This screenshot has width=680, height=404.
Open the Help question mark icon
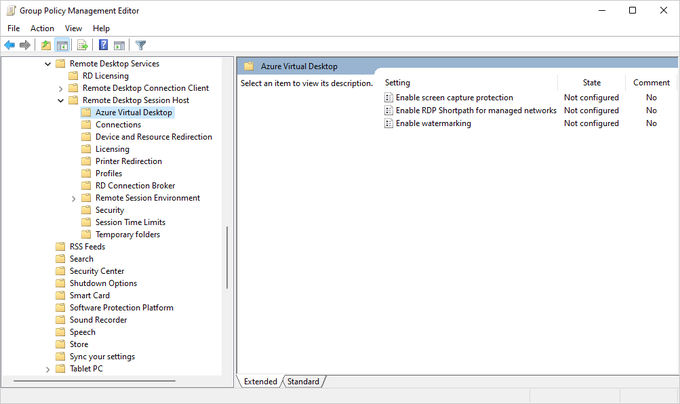tap(103, 44)
